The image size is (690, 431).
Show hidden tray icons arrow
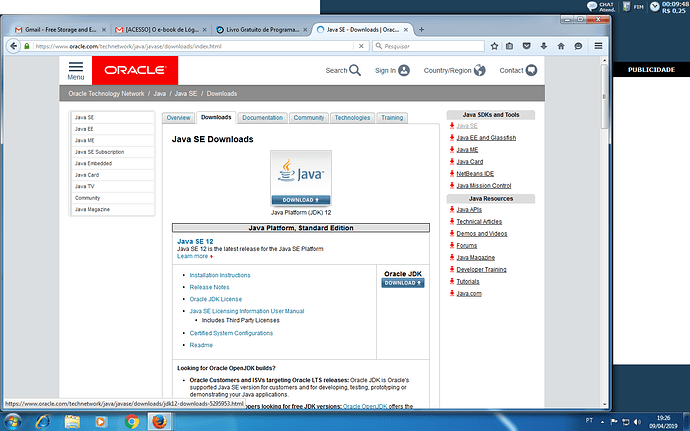click(602, 422)
